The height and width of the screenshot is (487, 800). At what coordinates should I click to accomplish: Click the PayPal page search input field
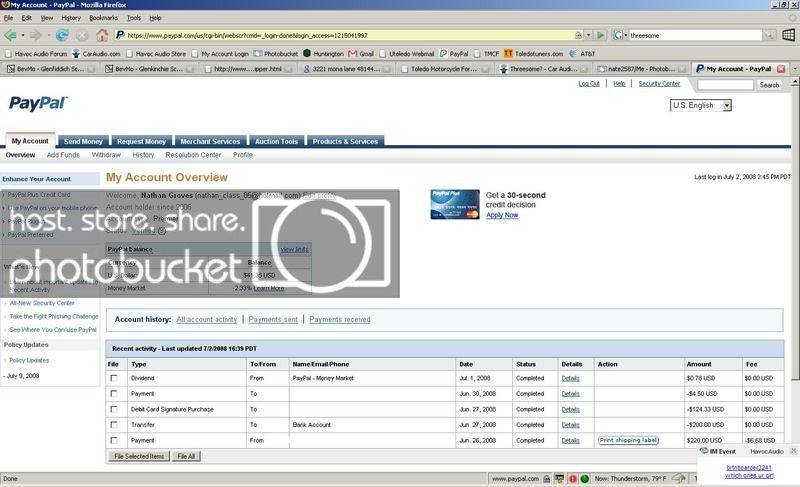point(725,85)
